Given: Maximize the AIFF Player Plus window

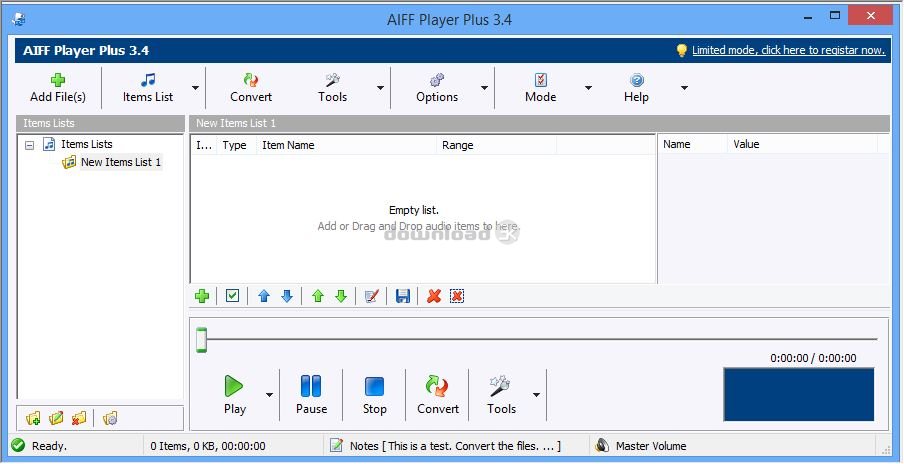Looking at the screenshot, I should (x=834, y=16).
